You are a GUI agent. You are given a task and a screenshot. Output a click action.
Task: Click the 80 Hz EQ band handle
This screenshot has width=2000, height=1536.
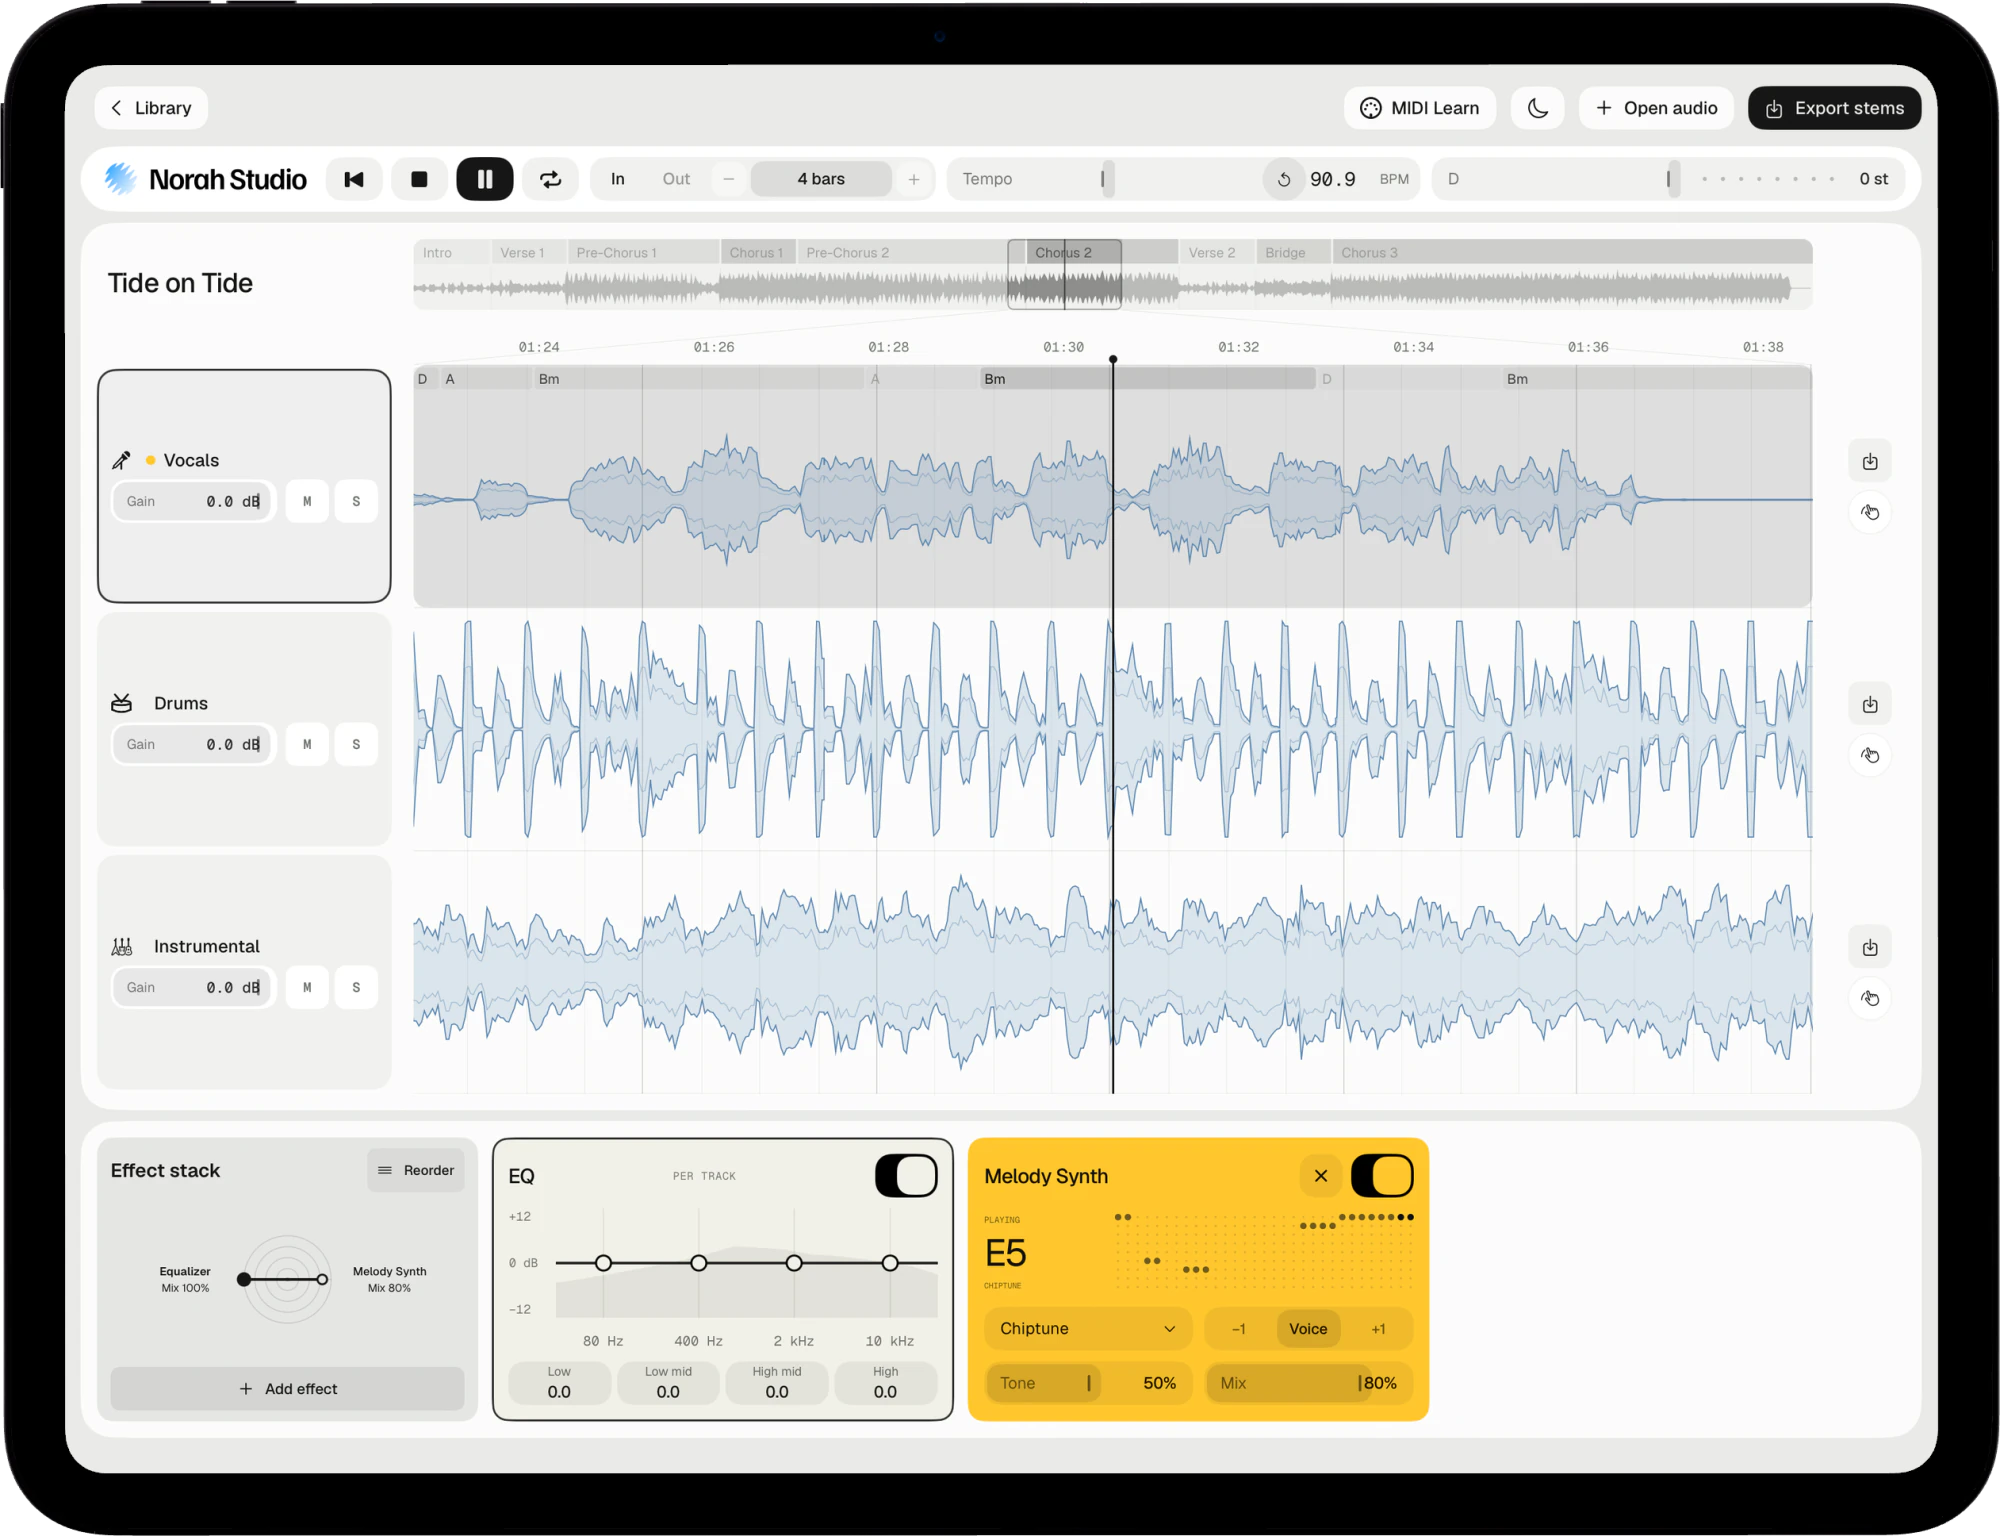point(603,1263)
